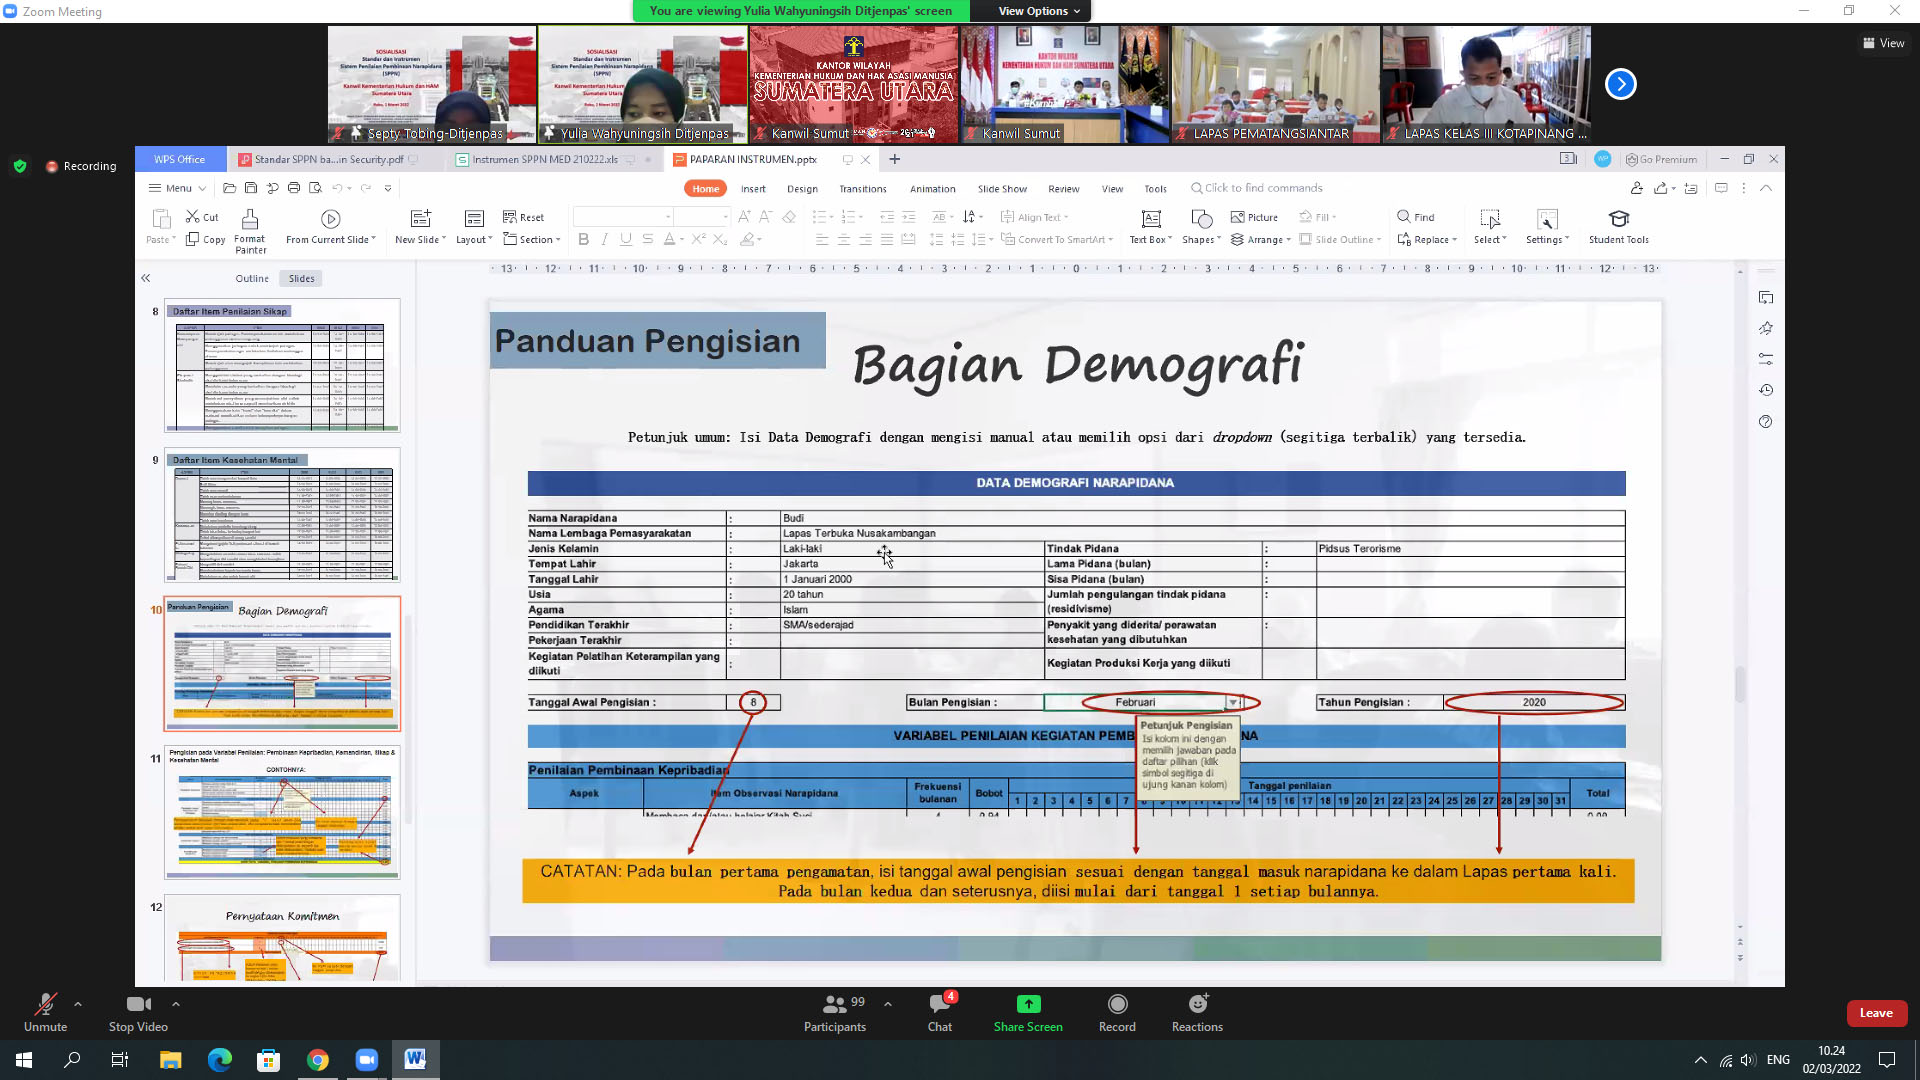The width and height of the screenshot is (1920, 1080).
Task: Toggle the Outline pane view
Action: click(x=252, y=279)
